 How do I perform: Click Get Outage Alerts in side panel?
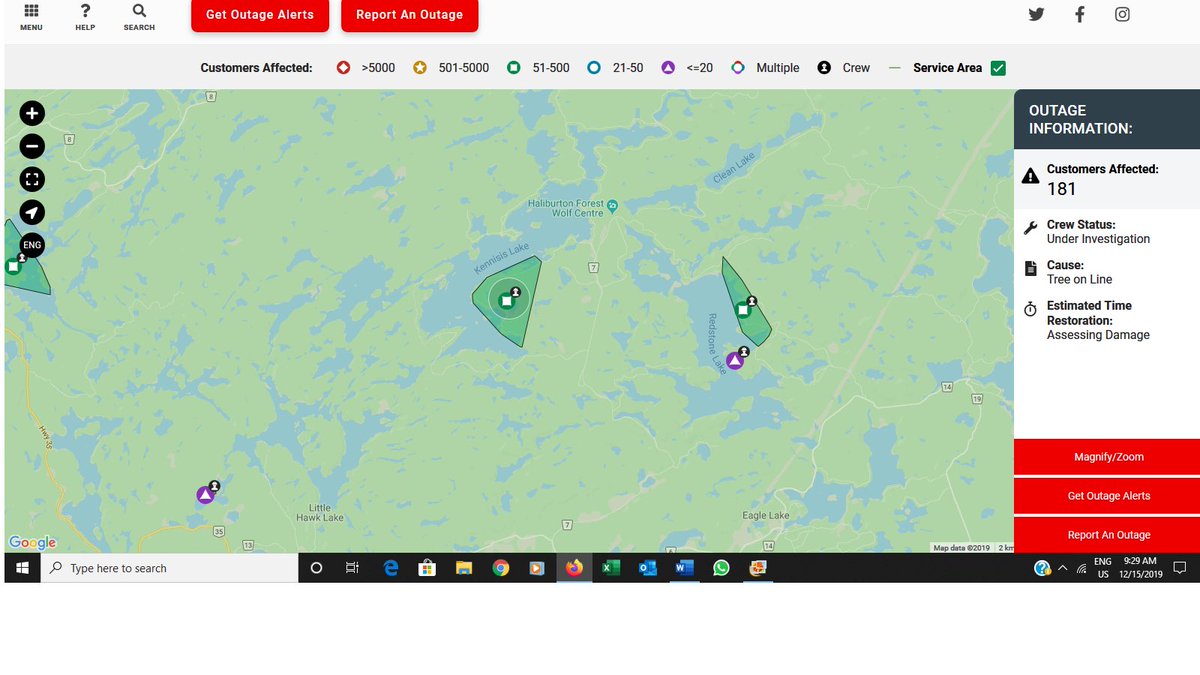1108,496
